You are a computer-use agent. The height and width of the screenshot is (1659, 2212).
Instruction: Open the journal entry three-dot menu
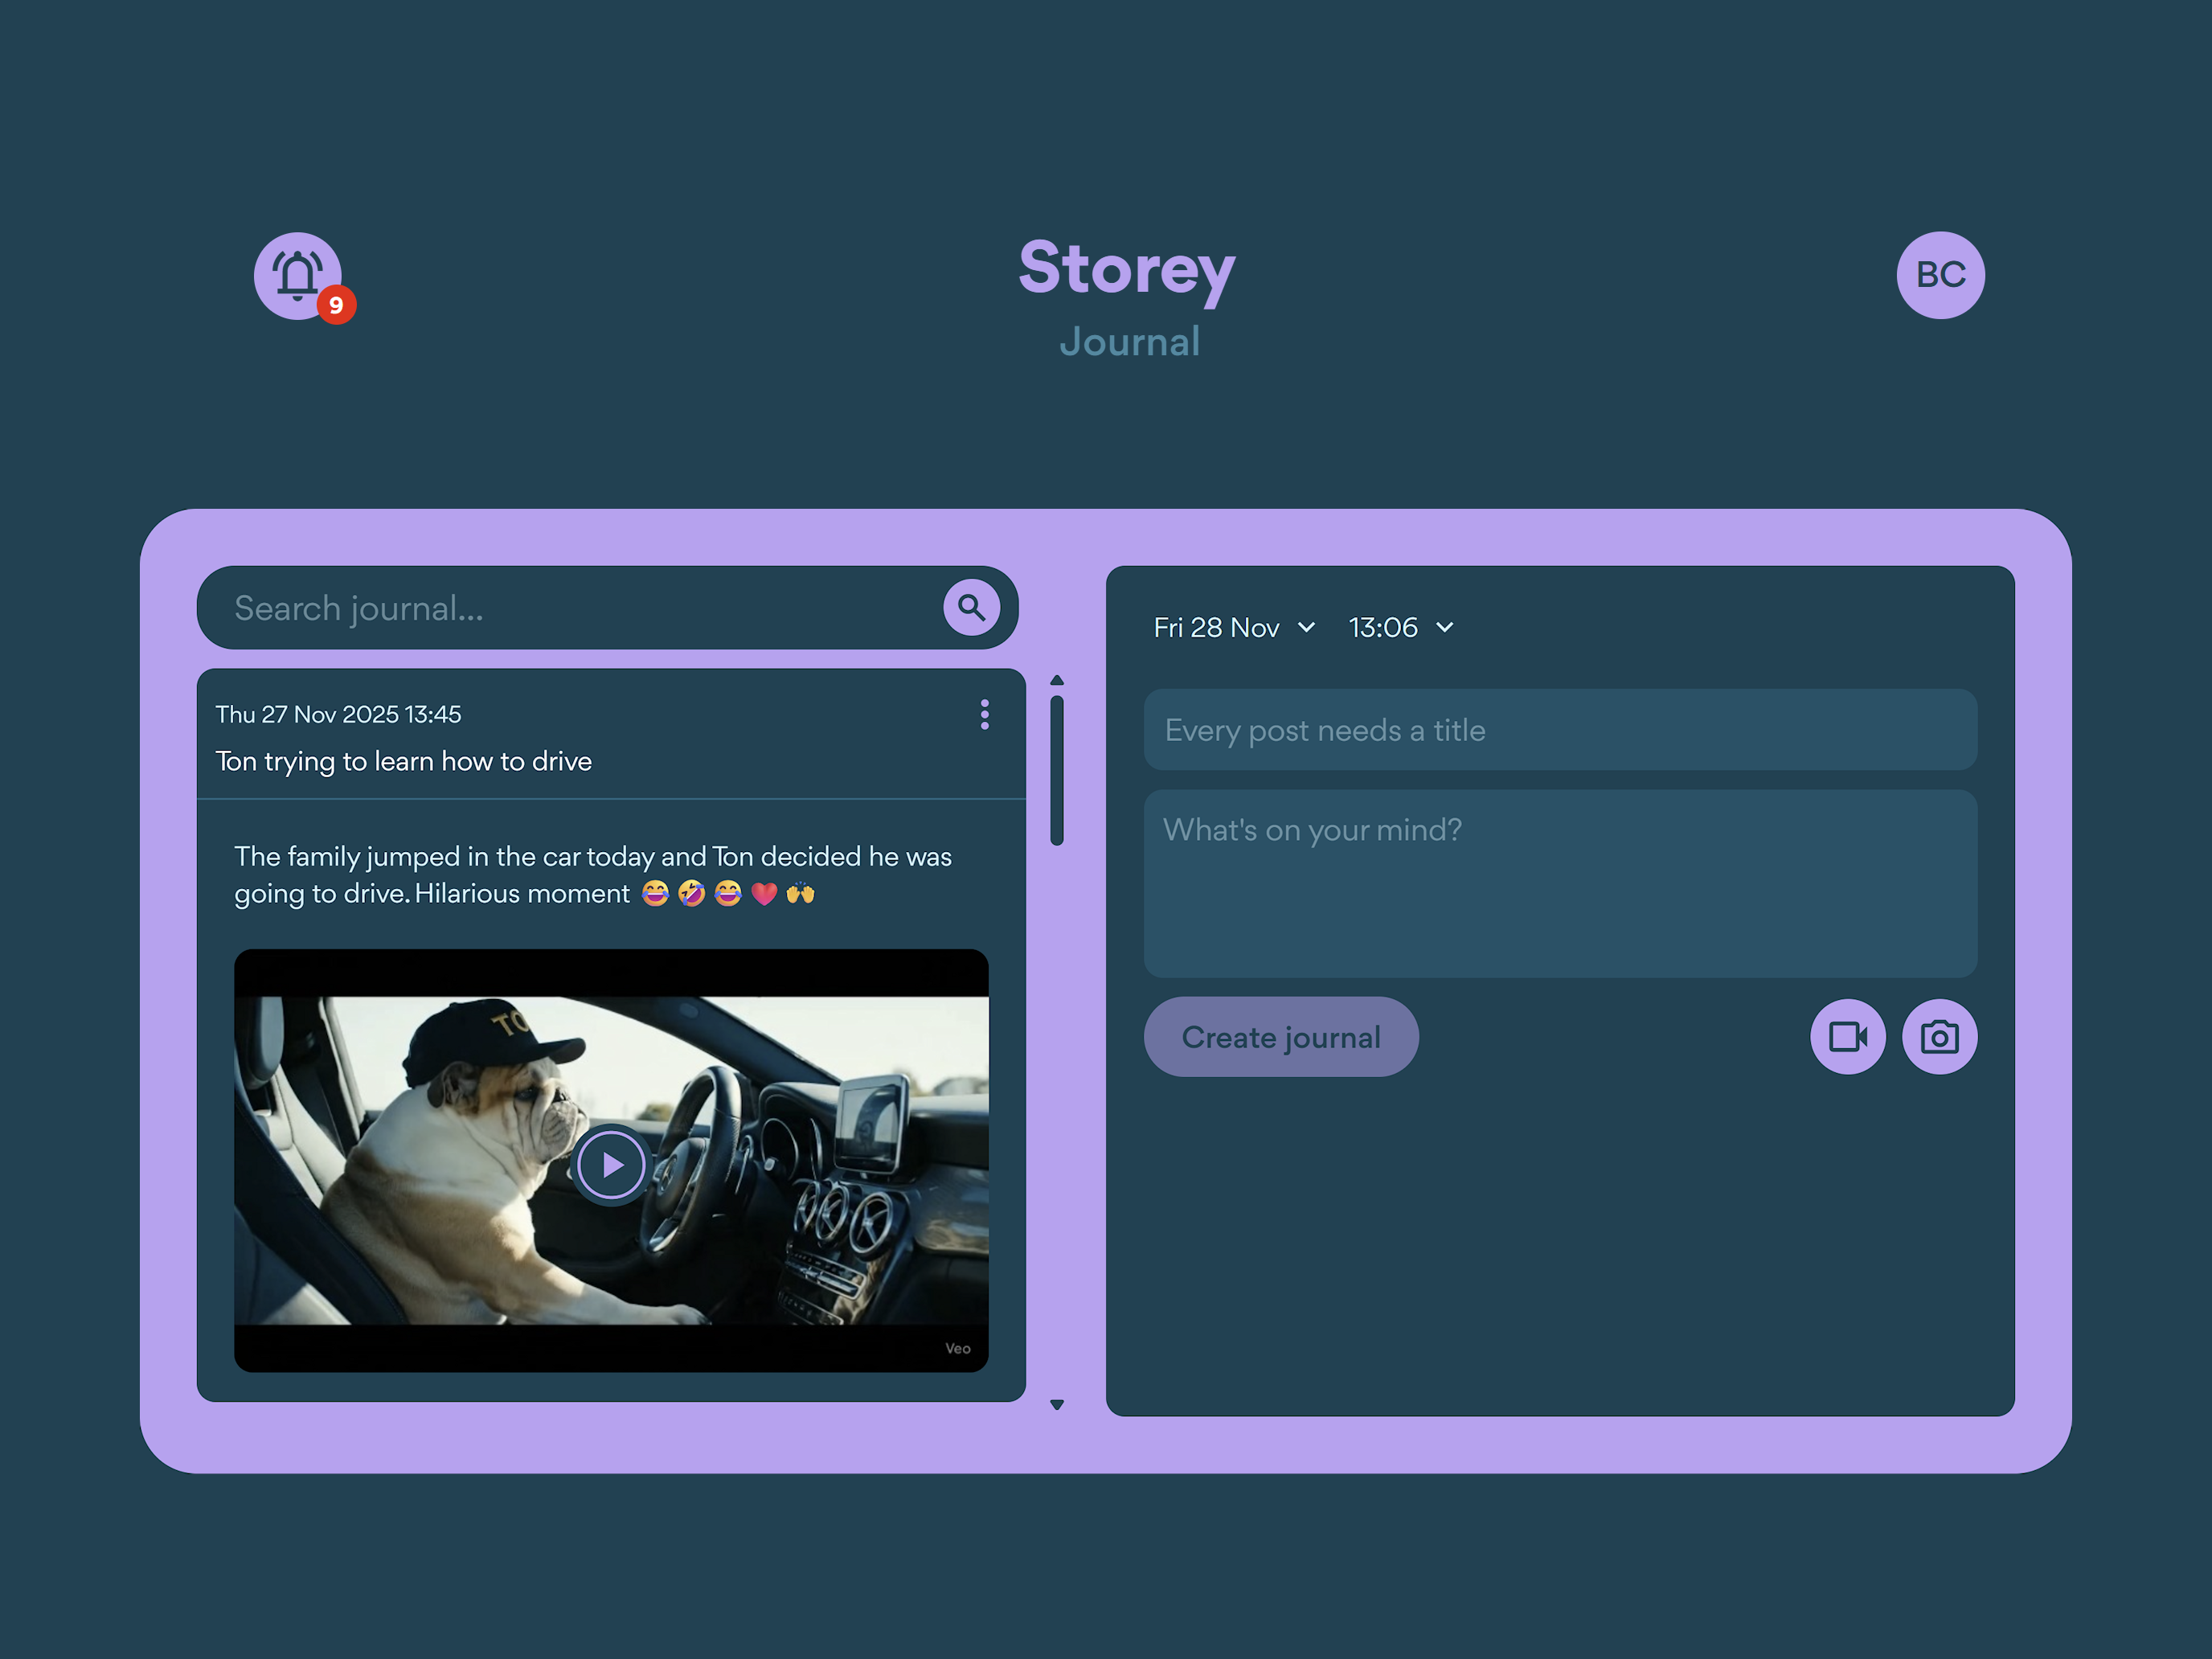coord(985,714)
